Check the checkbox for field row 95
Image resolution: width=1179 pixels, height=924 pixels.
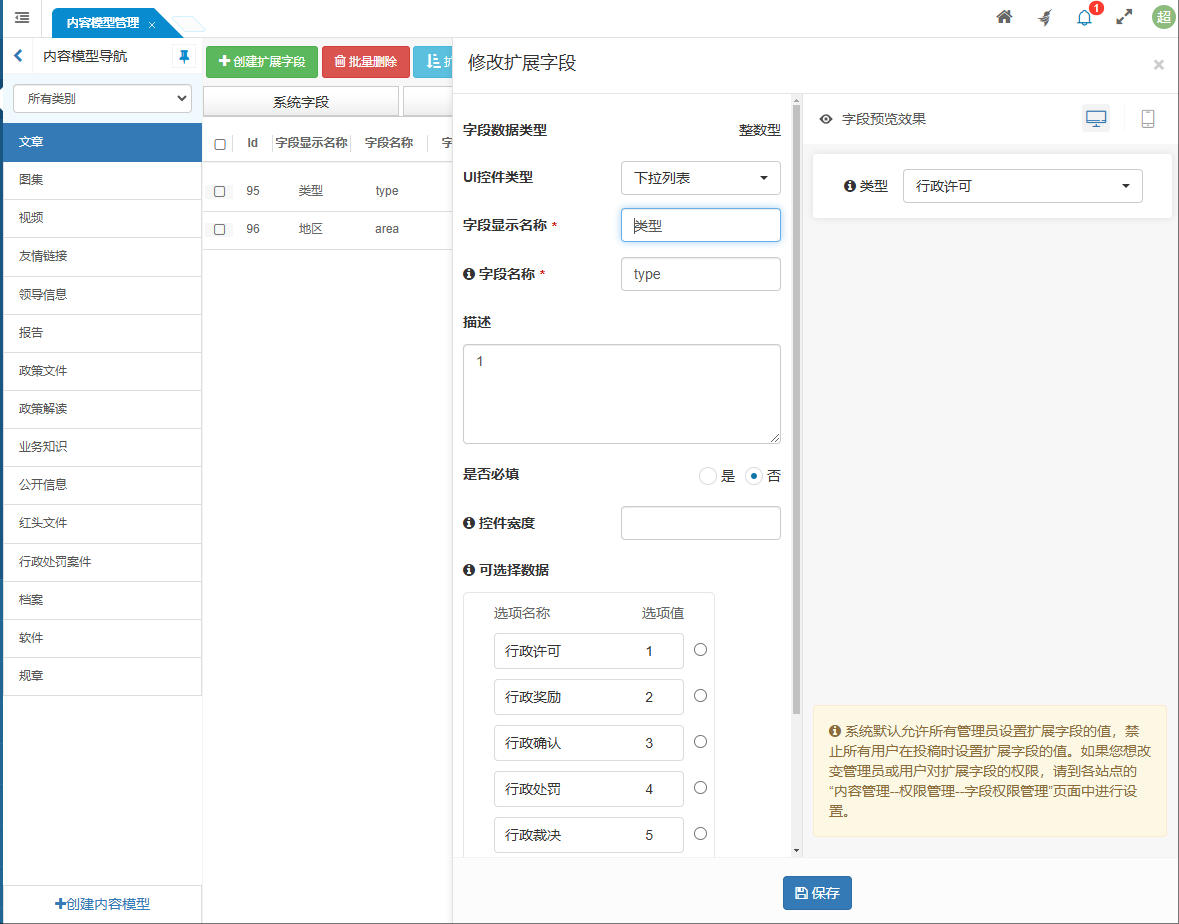(220, 190)
